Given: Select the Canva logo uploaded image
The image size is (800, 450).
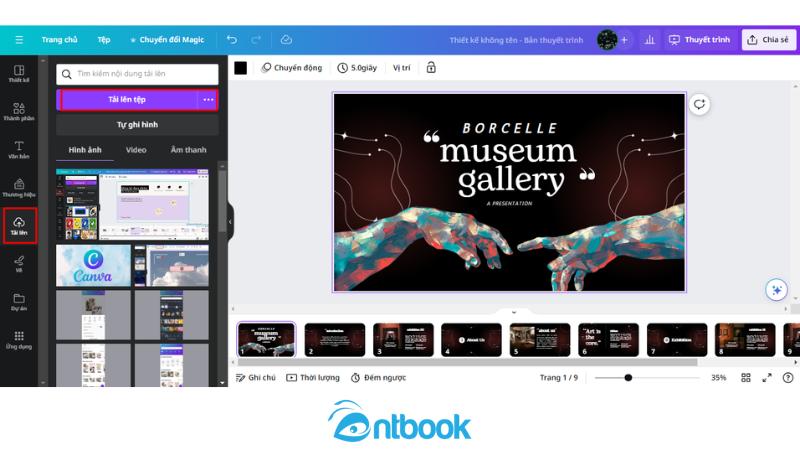Looking at the screenshot, I should 93,265.
